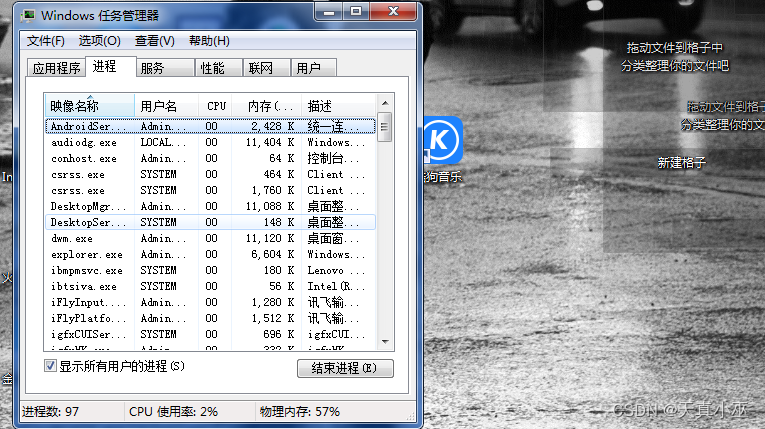This screenshot has width=765, height=429.
Task: Click CPU 使用率: 2% status entry
Action: (173, 411)
